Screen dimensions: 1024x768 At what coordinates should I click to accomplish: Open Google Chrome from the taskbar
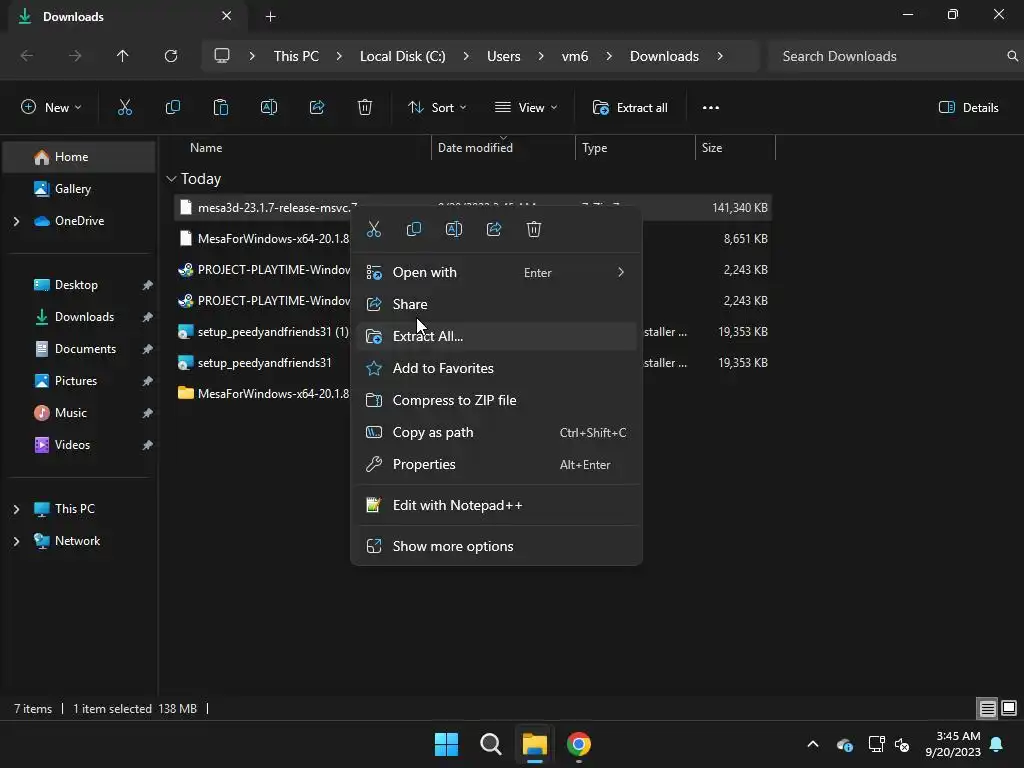point(579,744)
